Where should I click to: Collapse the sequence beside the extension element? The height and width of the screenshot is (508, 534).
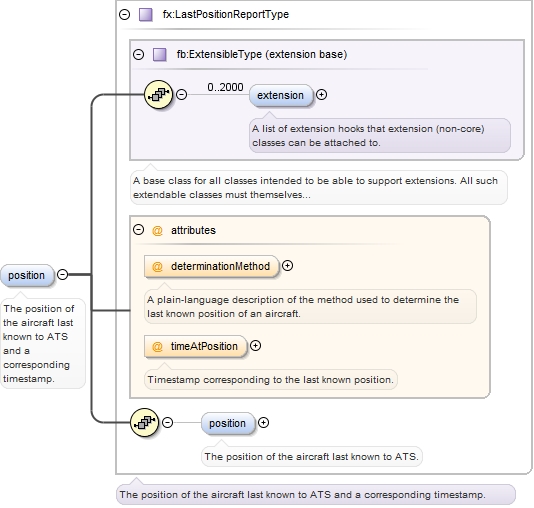click(182, 94)
